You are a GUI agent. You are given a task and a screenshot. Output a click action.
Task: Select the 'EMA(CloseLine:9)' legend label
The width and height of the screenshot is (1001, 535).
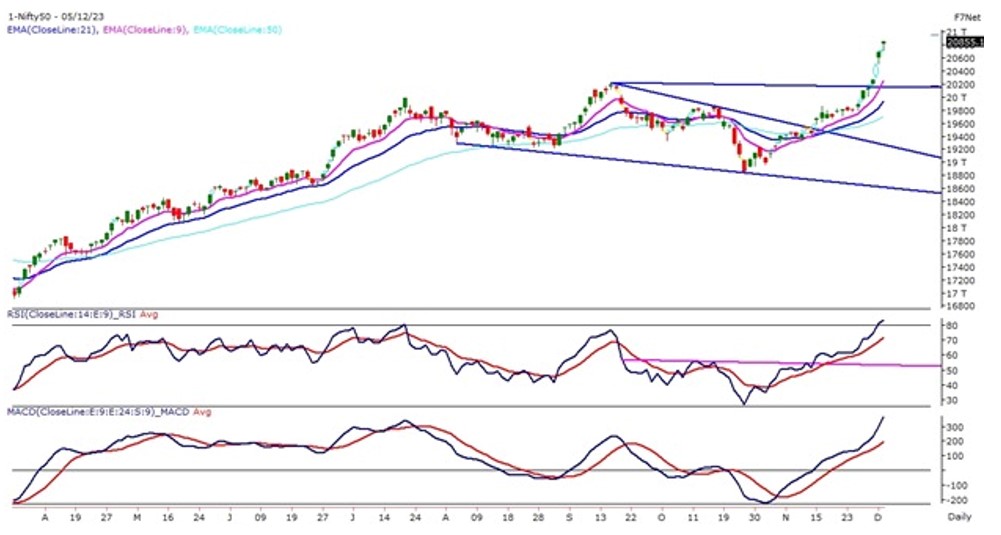[144, 30]
